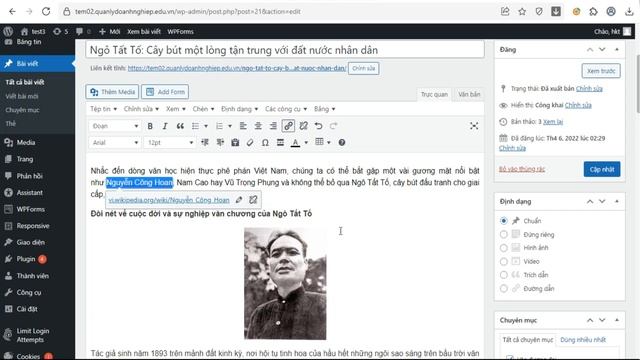This screenshot has width=640, height=360.
Task: Insert horizontal line
Action: (x=280, y=142)
